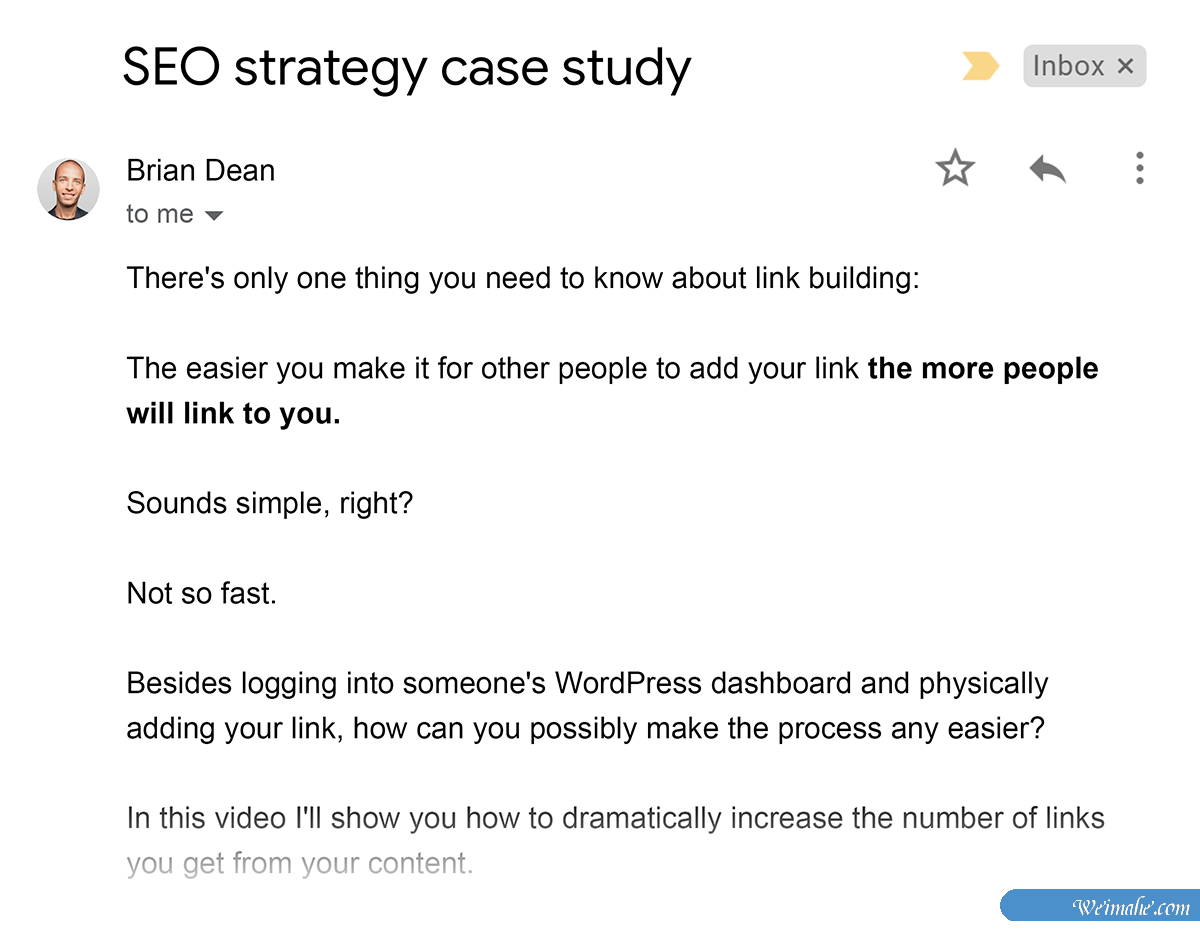Viewport: 1200px width, 937px height.
Task: Expand recipient details arrow beside "to me"
Action: [214, 216]
